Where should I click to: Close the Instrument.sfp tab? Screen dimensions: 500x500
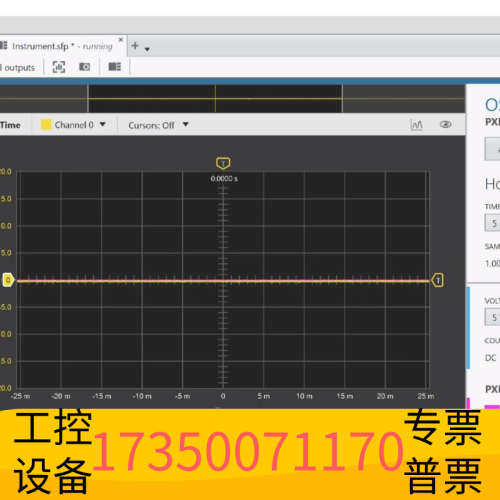click(x=121, y=40)
